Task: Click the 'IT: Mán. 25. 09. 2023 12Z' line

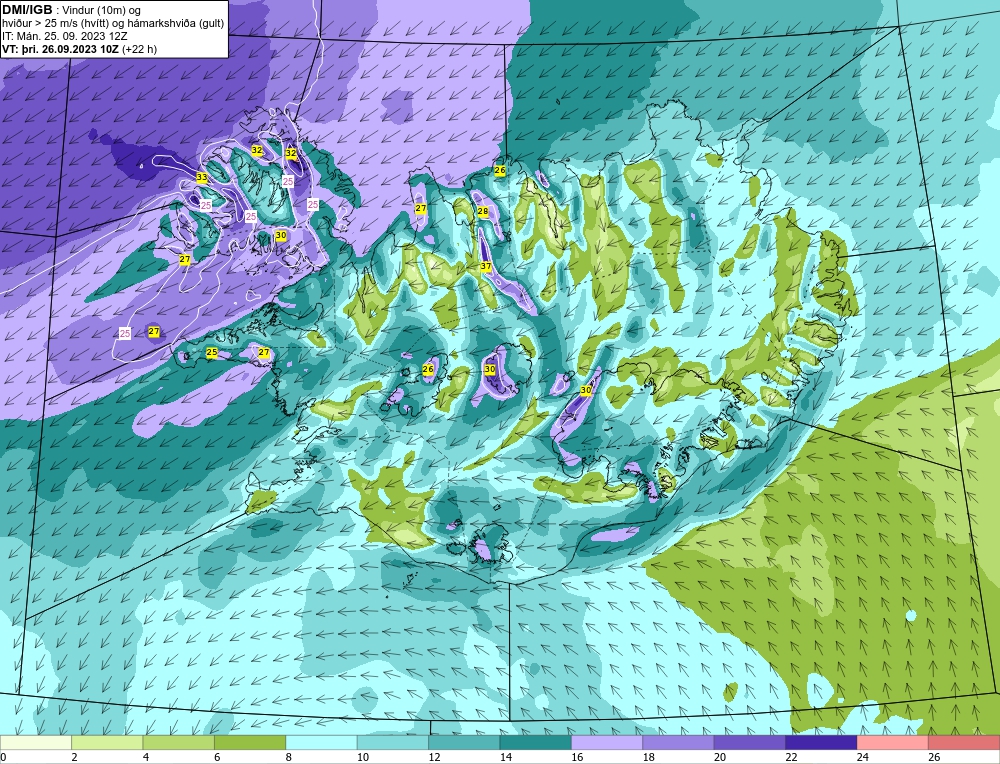Action: [x=64, y=36]
